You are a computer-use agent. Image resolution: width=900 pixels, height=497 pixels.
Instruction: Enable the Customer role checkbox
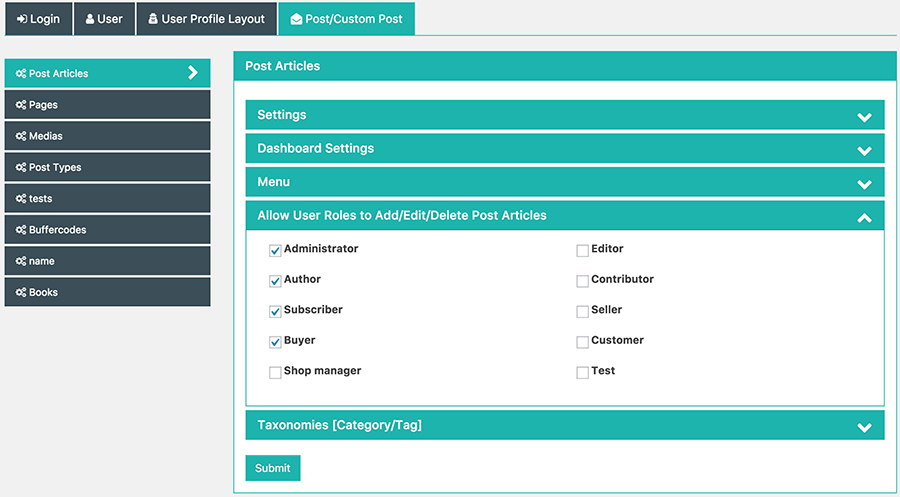(x=583, y=341)
